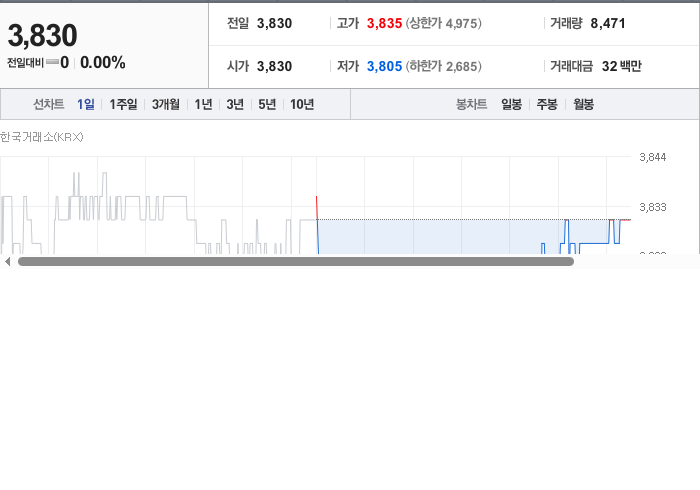Switch line chart to 3개월

(x=166, y=104)
